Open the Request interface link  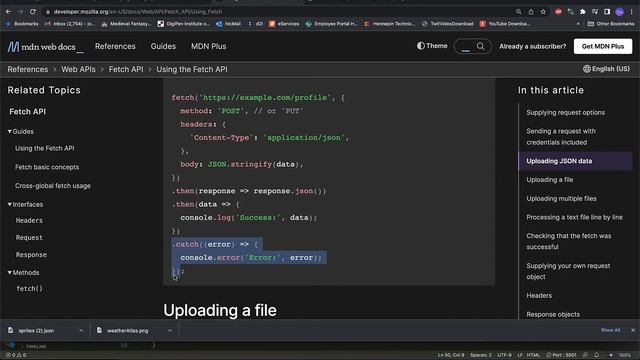[29, 238]
